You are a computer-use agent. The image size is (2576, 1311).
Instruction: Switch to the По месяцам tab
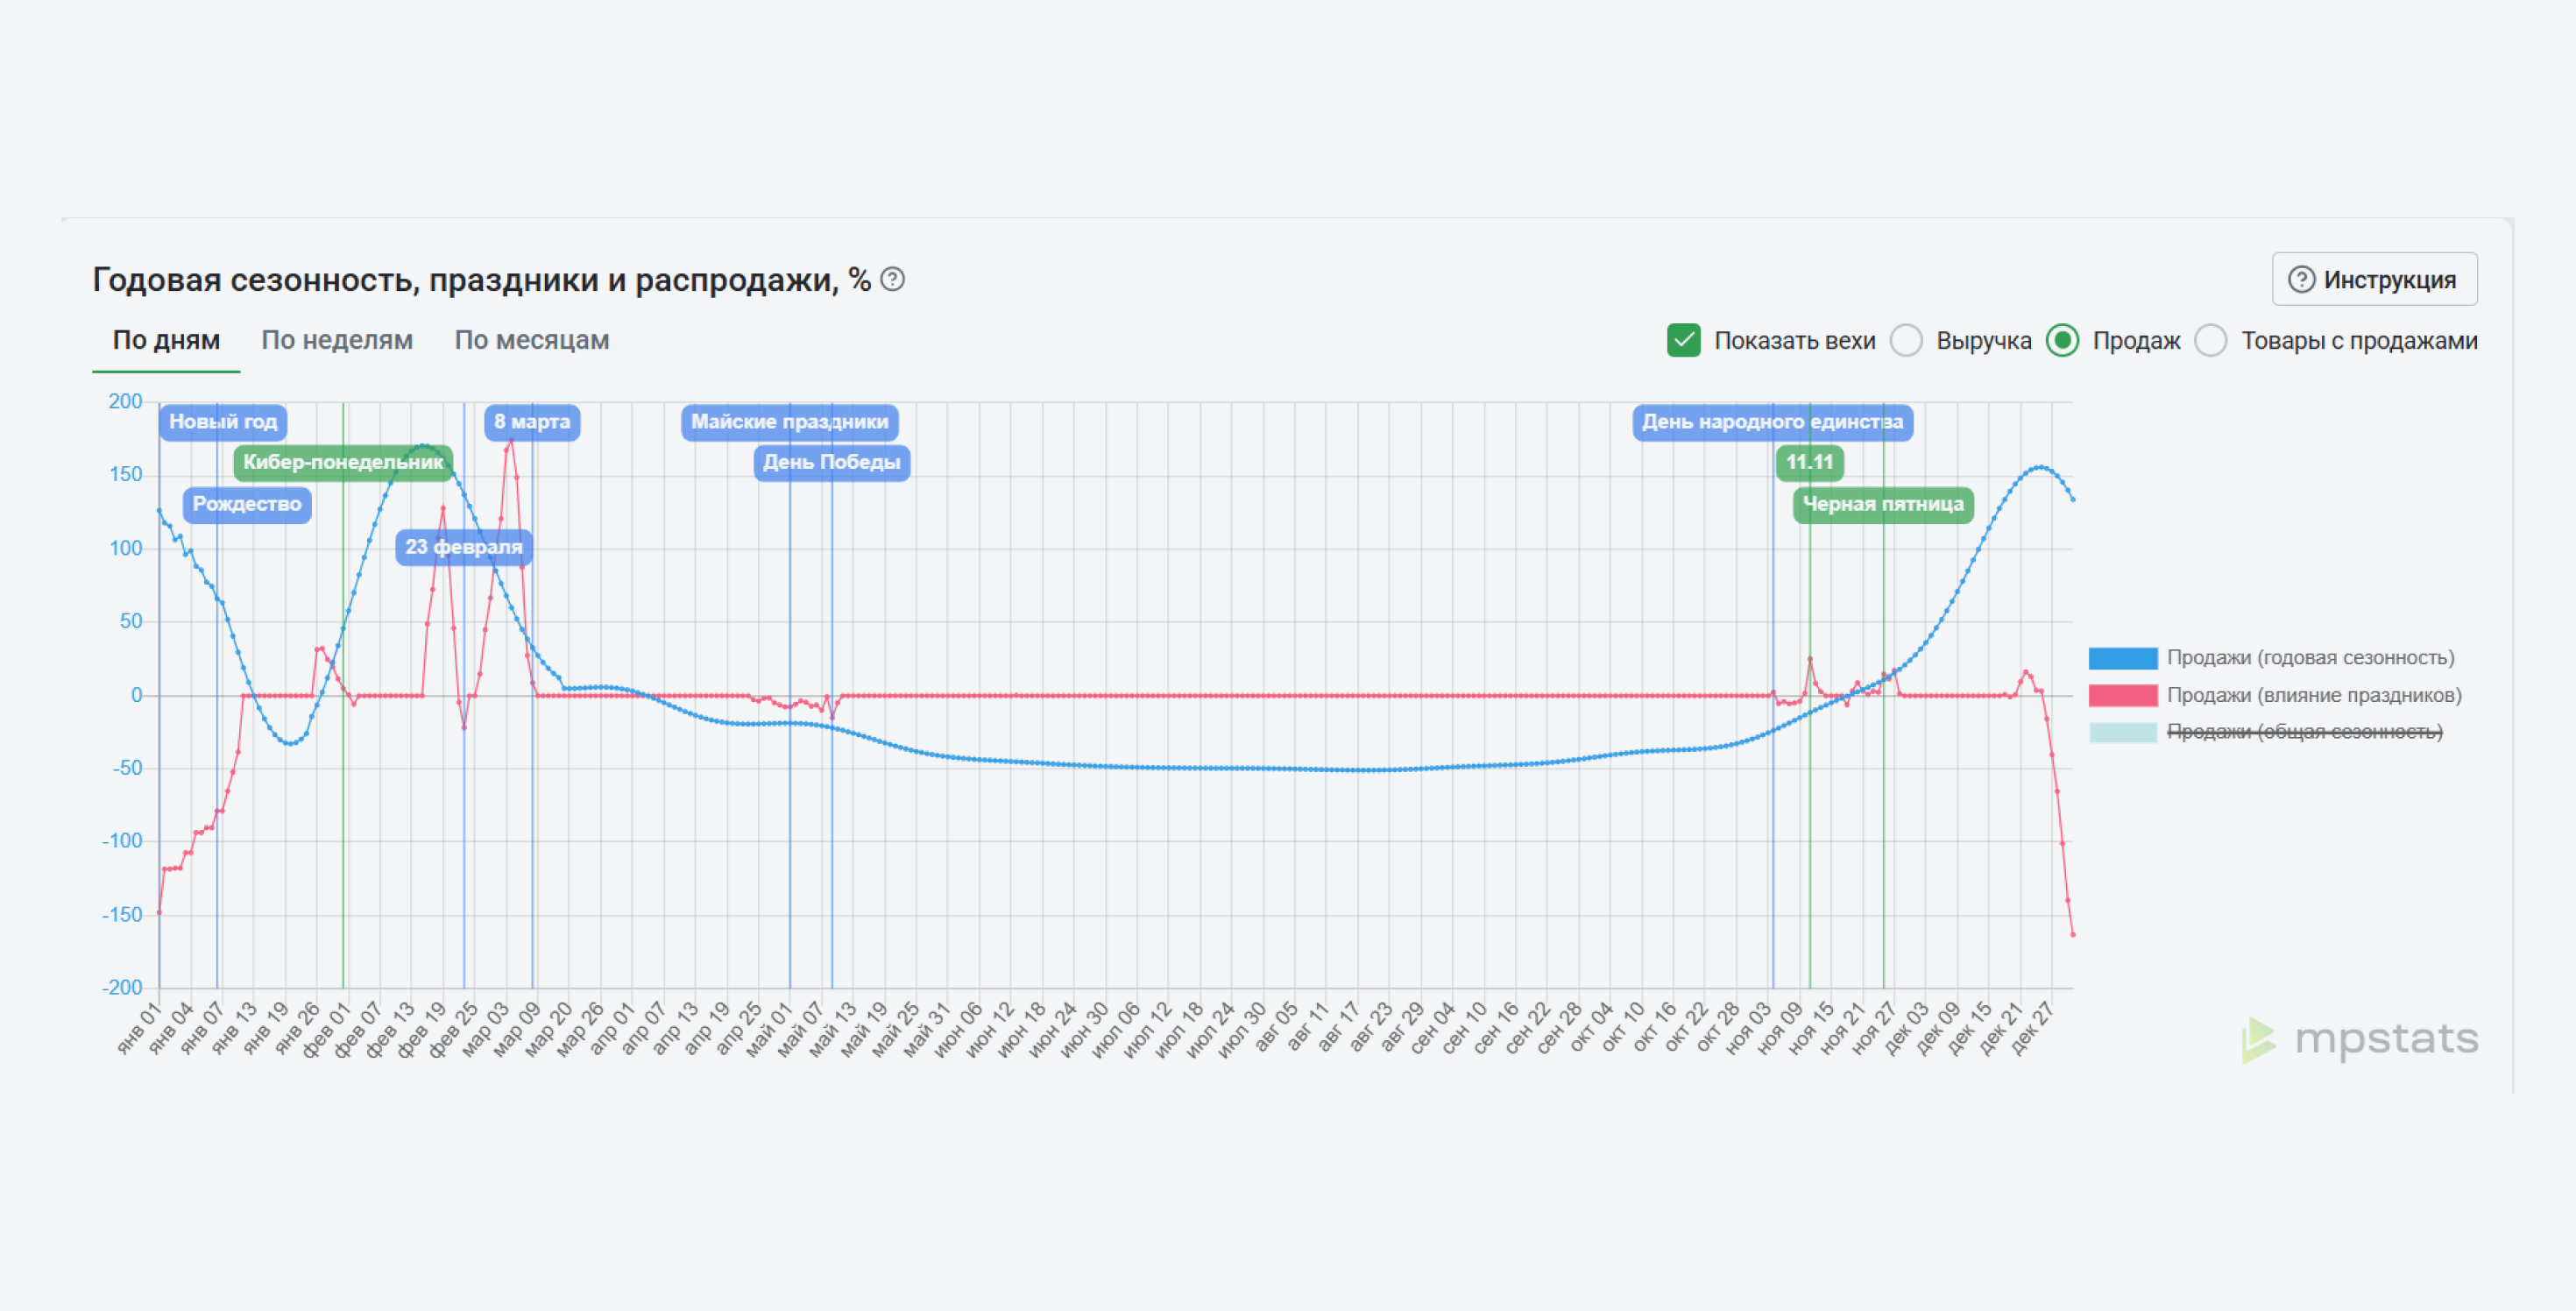coord(532,340)
